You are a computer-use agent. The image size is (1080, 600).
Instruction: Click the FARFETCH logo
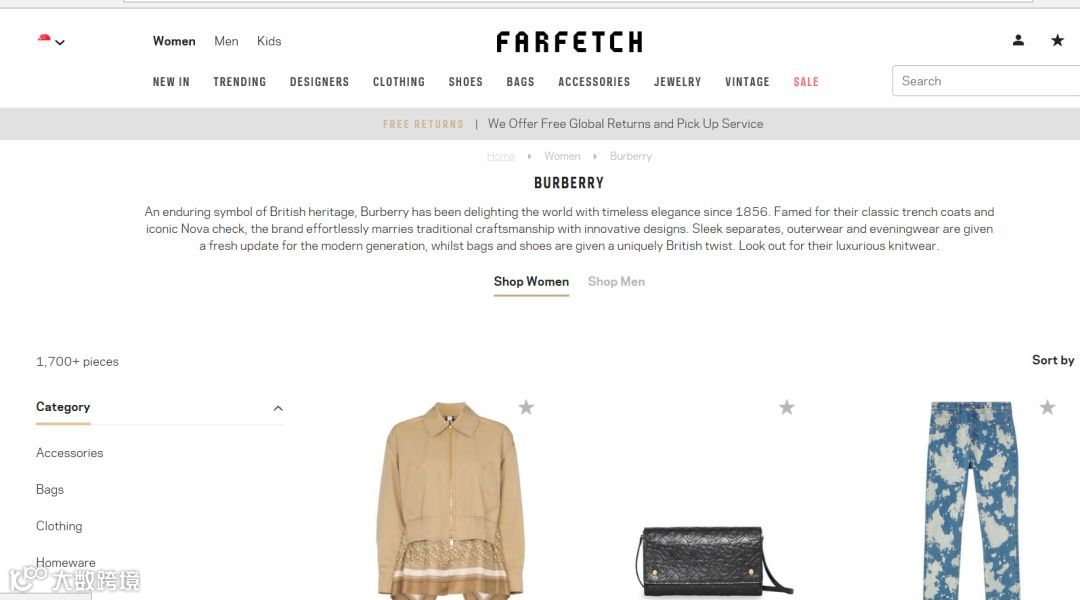click(x=569, y=42)
